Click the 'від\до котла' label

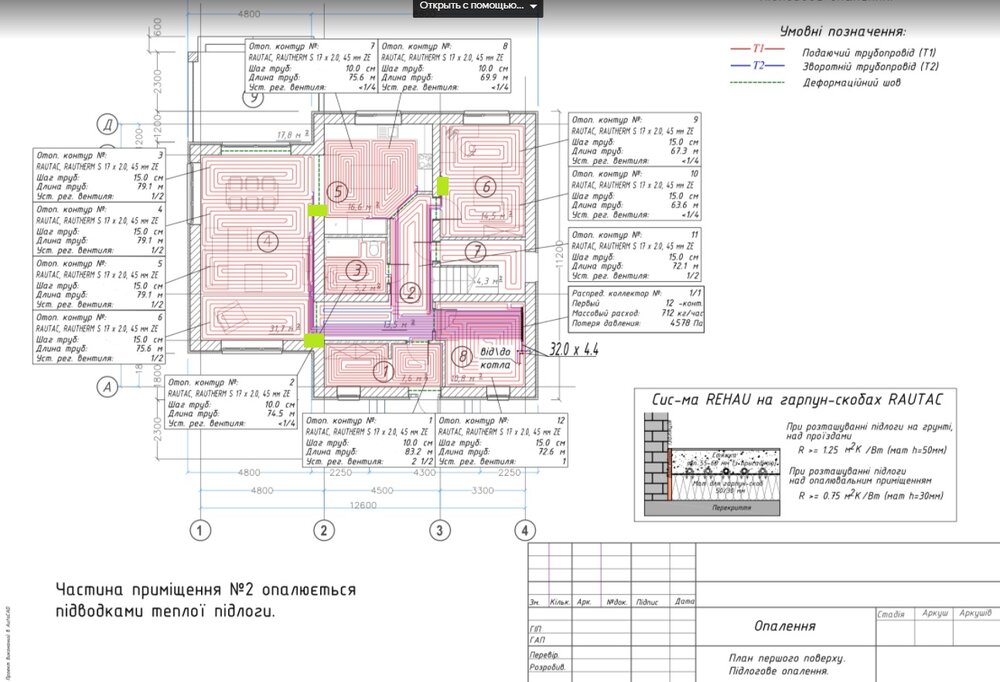(x=496, y=359)
